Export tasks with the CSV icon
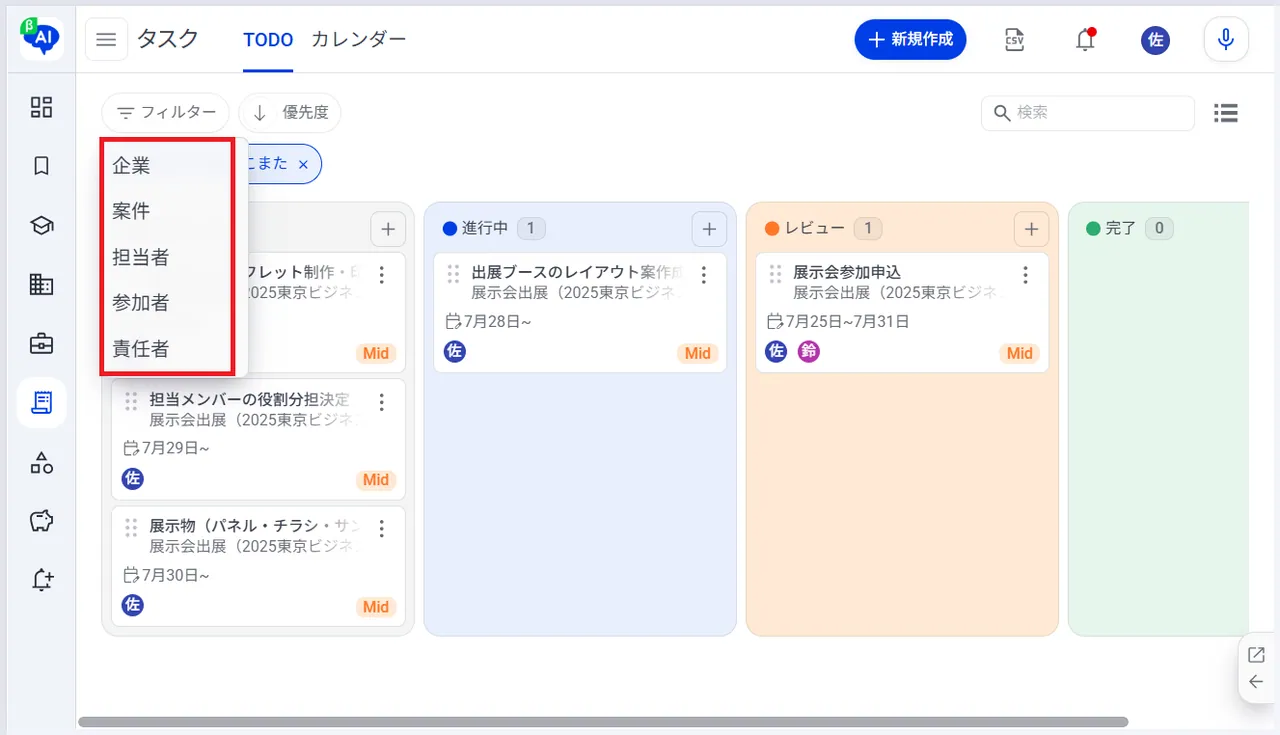The image size is (1280, 735). [1014, 40]
